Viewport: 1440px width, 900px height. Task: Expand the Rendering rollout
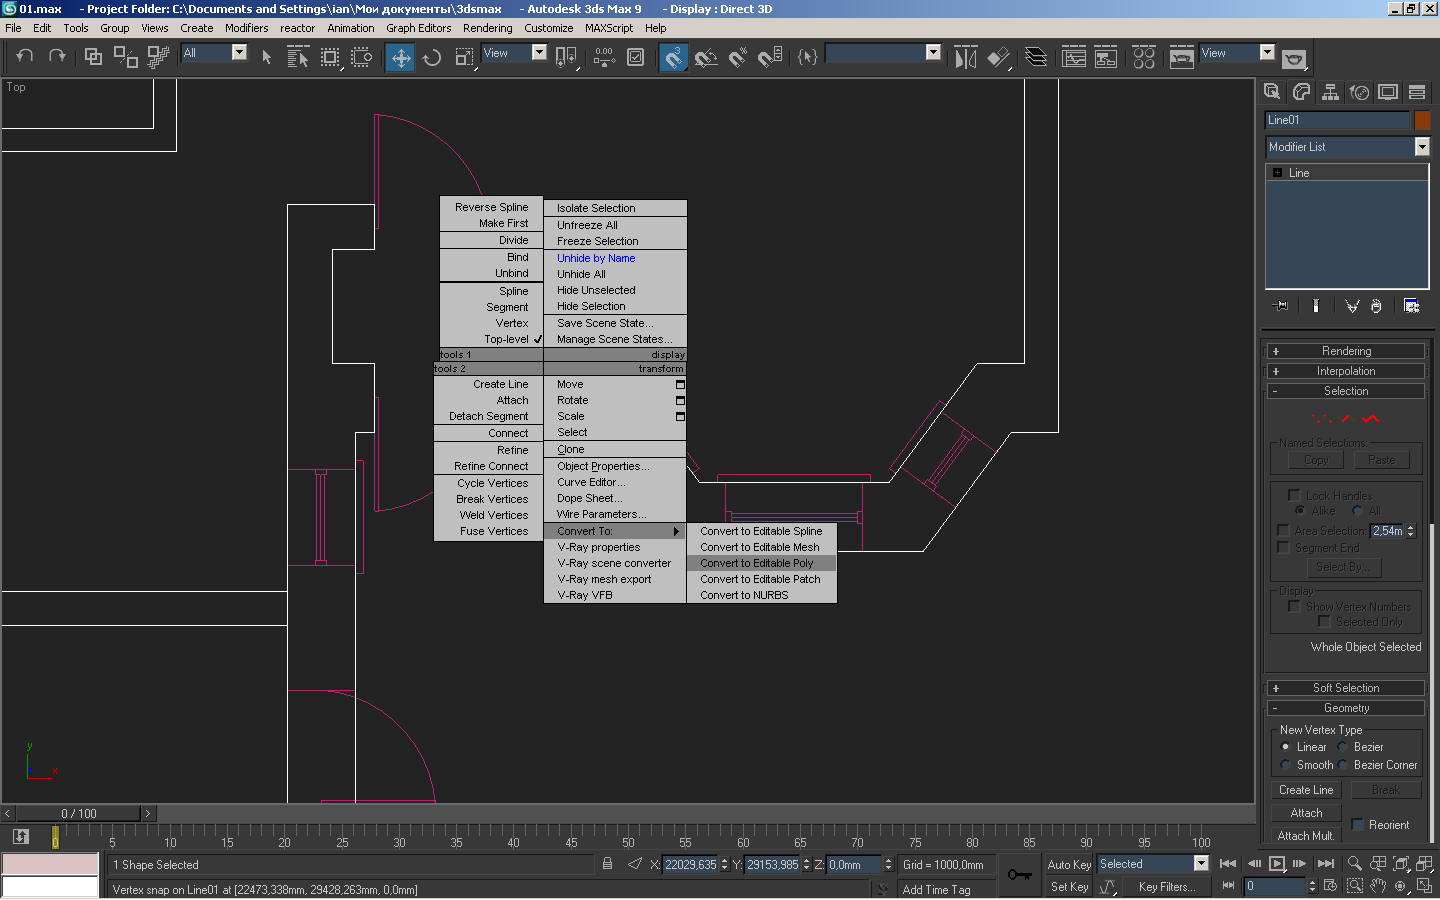coord(1346,351)
